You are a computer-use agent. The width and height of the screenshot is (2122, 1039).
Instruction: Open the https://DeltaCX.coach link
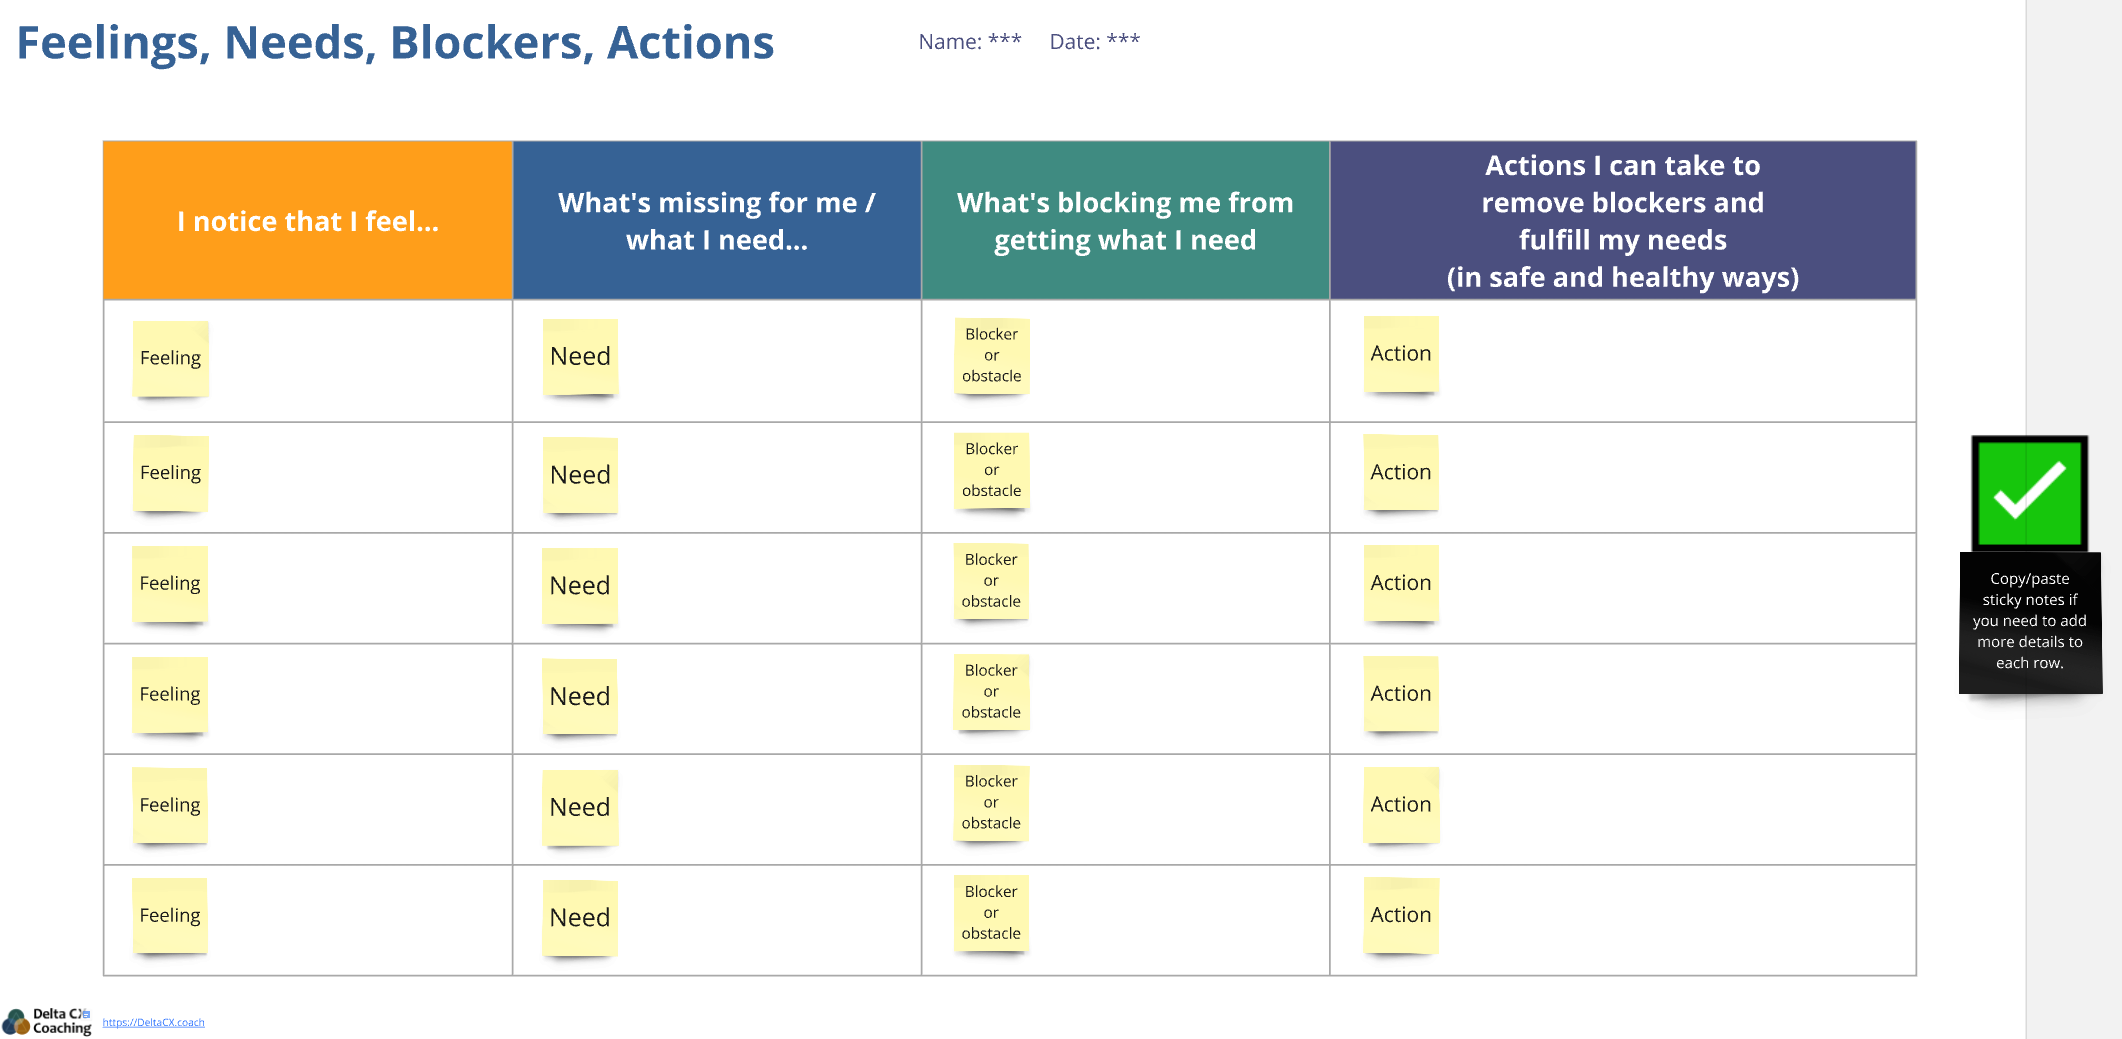click(x=153, y=1022)
